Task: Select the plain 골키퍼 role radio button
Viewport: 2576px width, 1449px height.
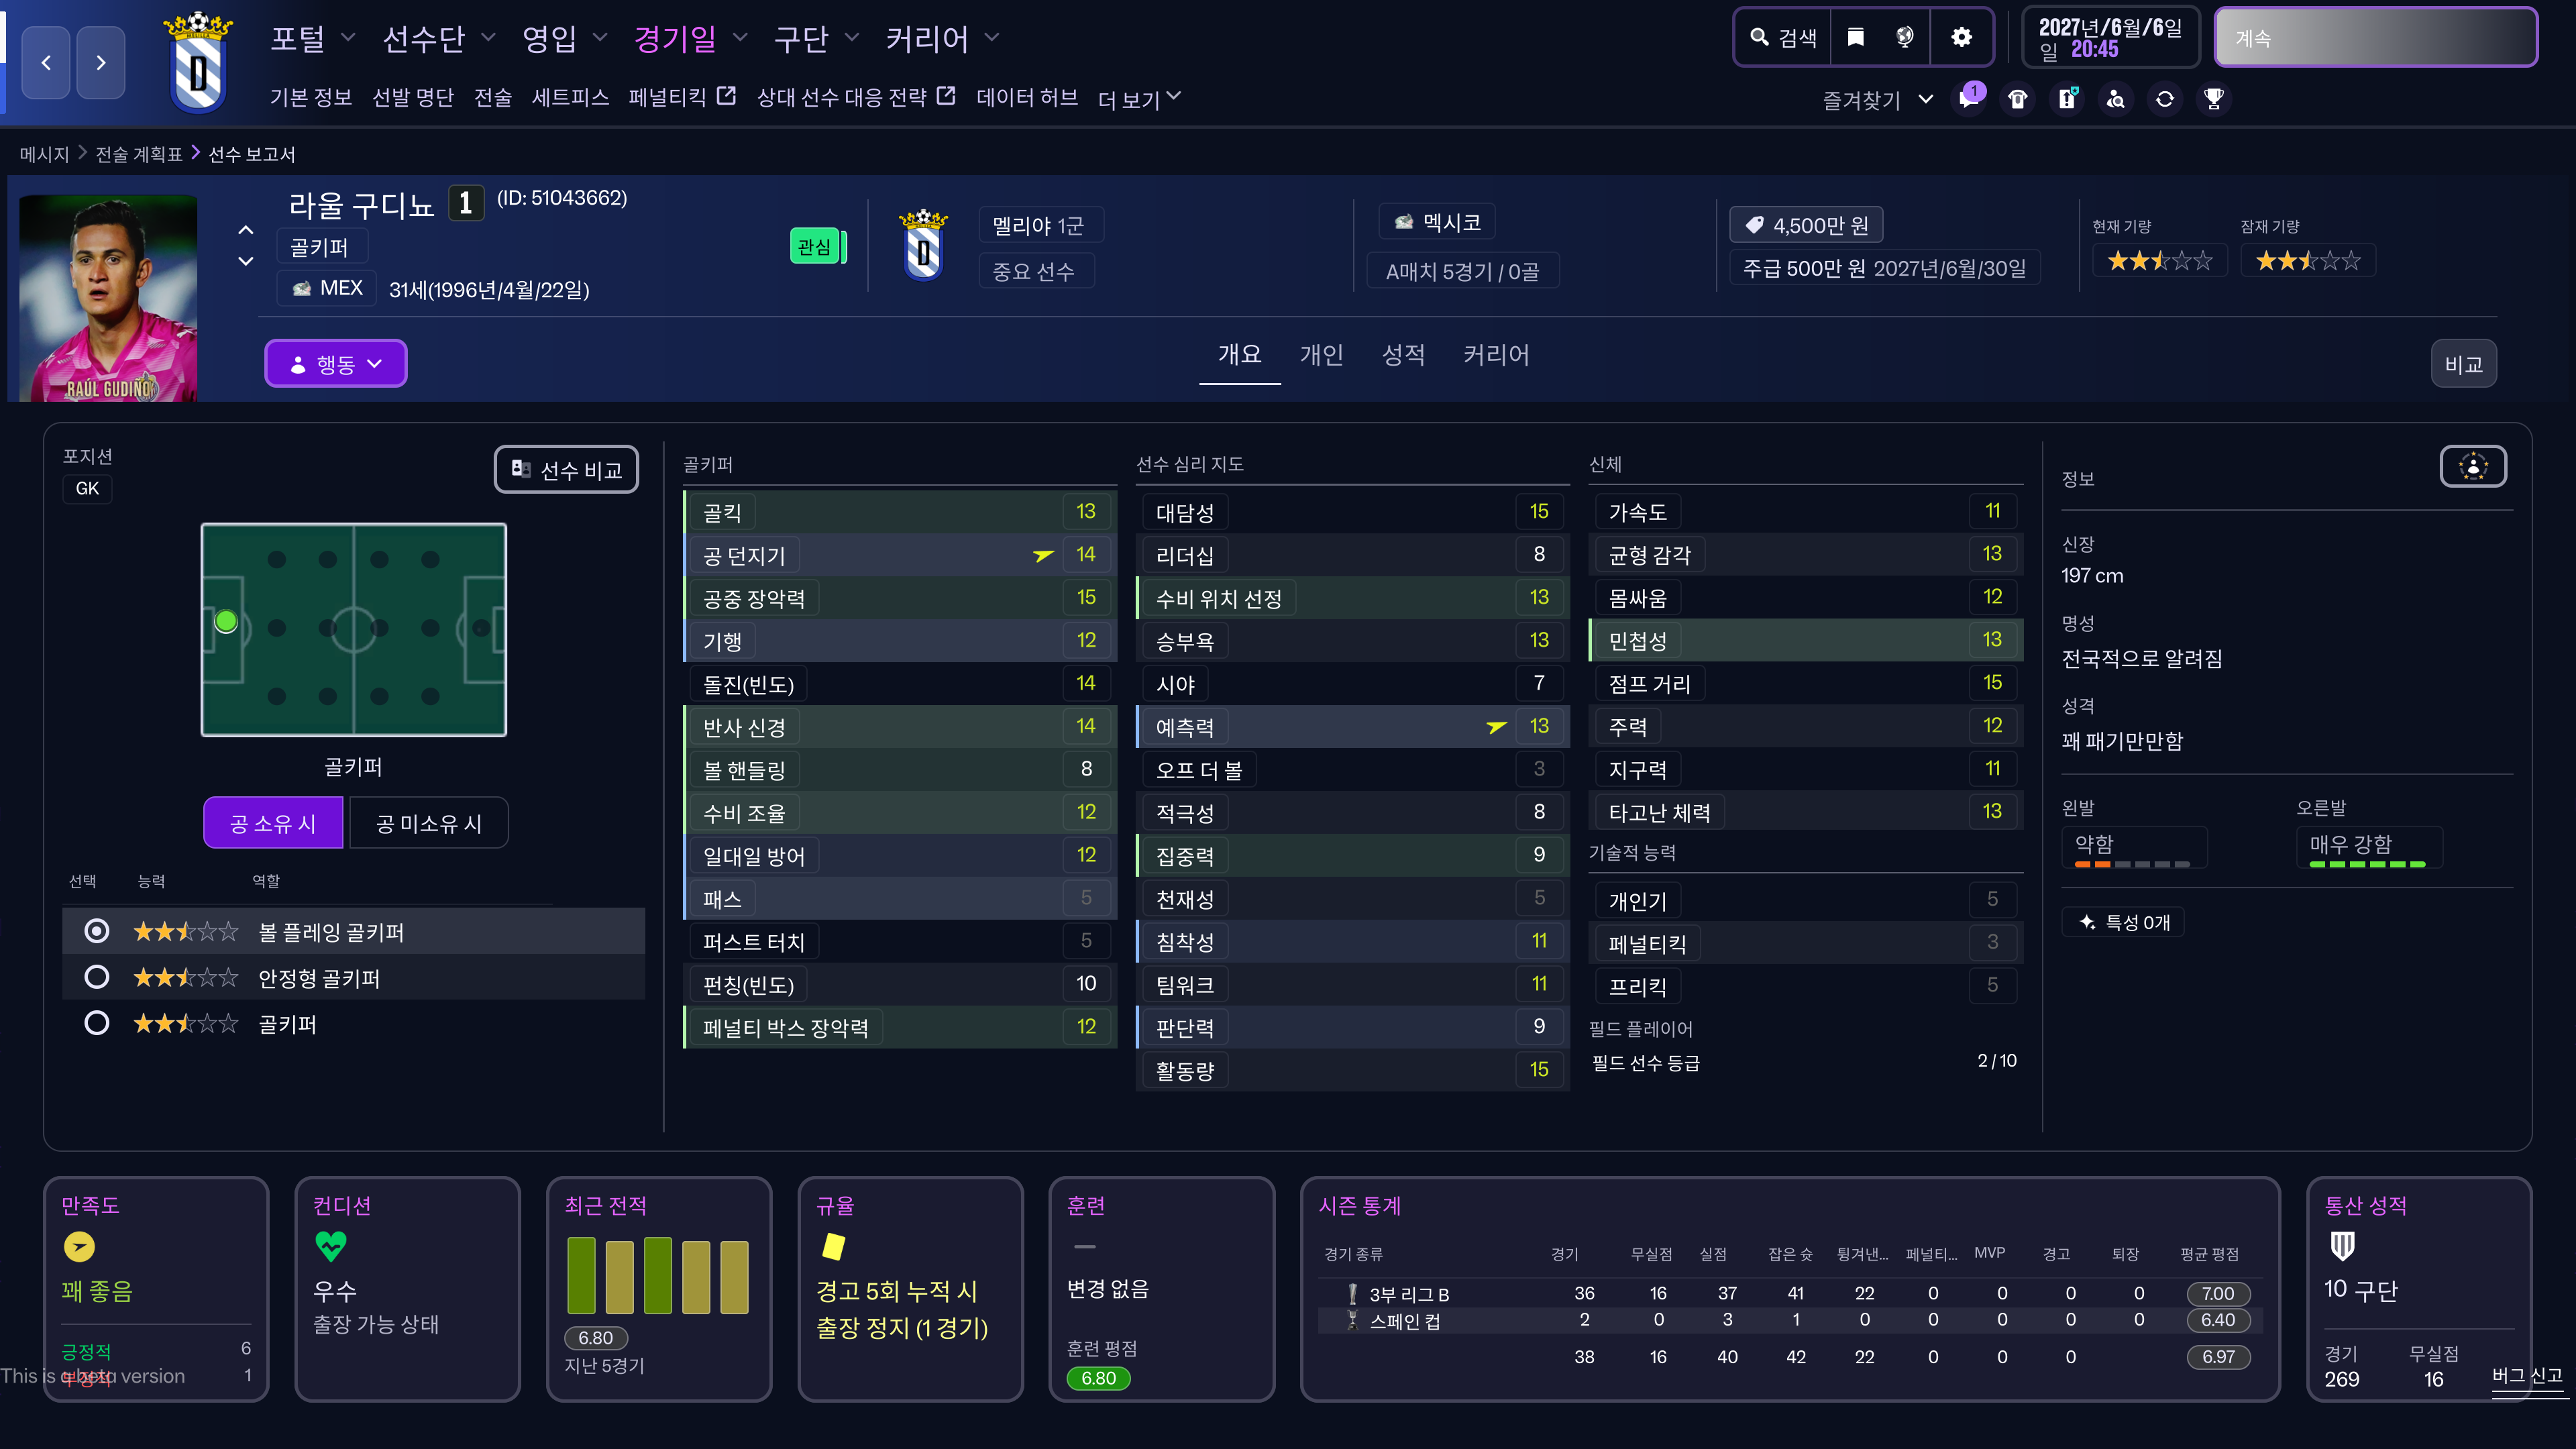Action: pyautogui.click(x=97, y=1023)
